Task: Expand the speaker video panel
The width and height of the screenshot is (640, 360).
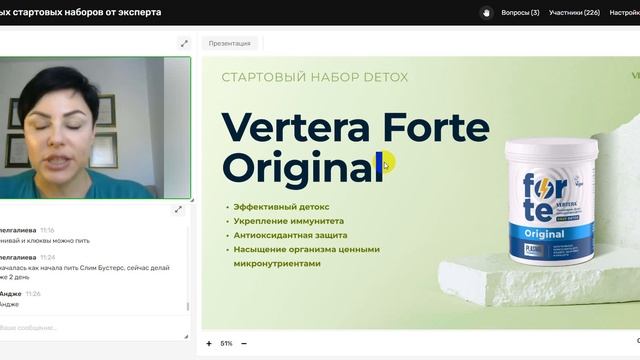Action: pyautogui.click(x=184, y=43)
